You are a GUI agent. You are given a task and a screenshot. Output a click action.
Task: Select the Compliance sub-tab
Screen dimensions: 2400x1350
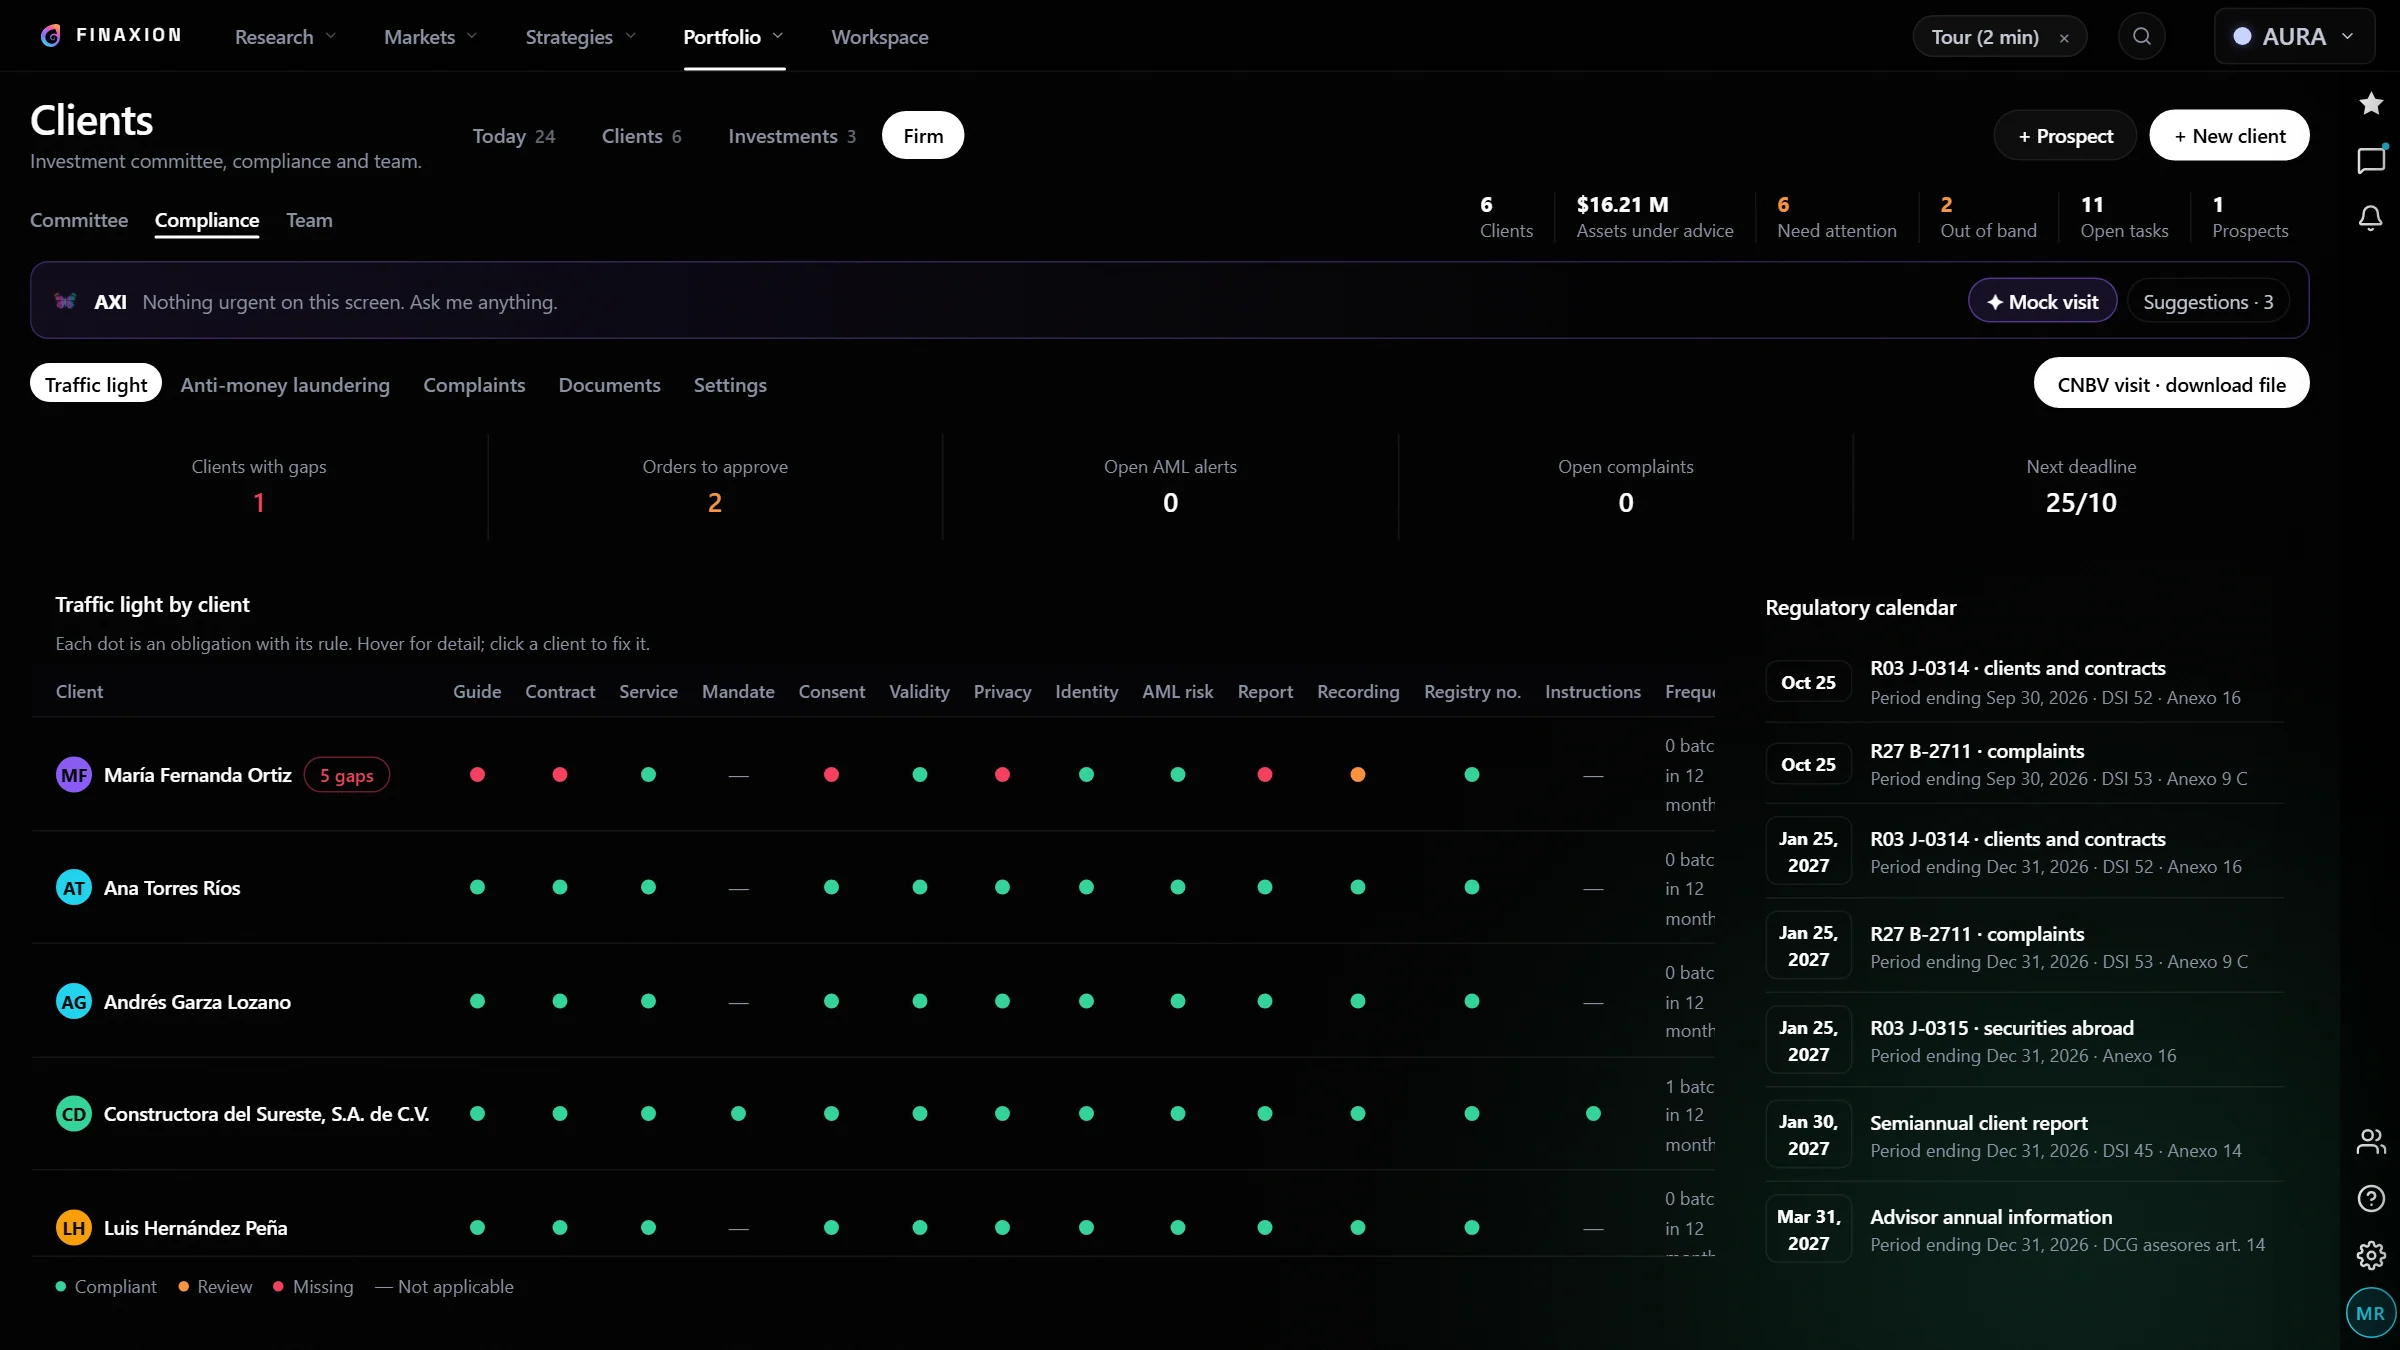pos(207,220)
